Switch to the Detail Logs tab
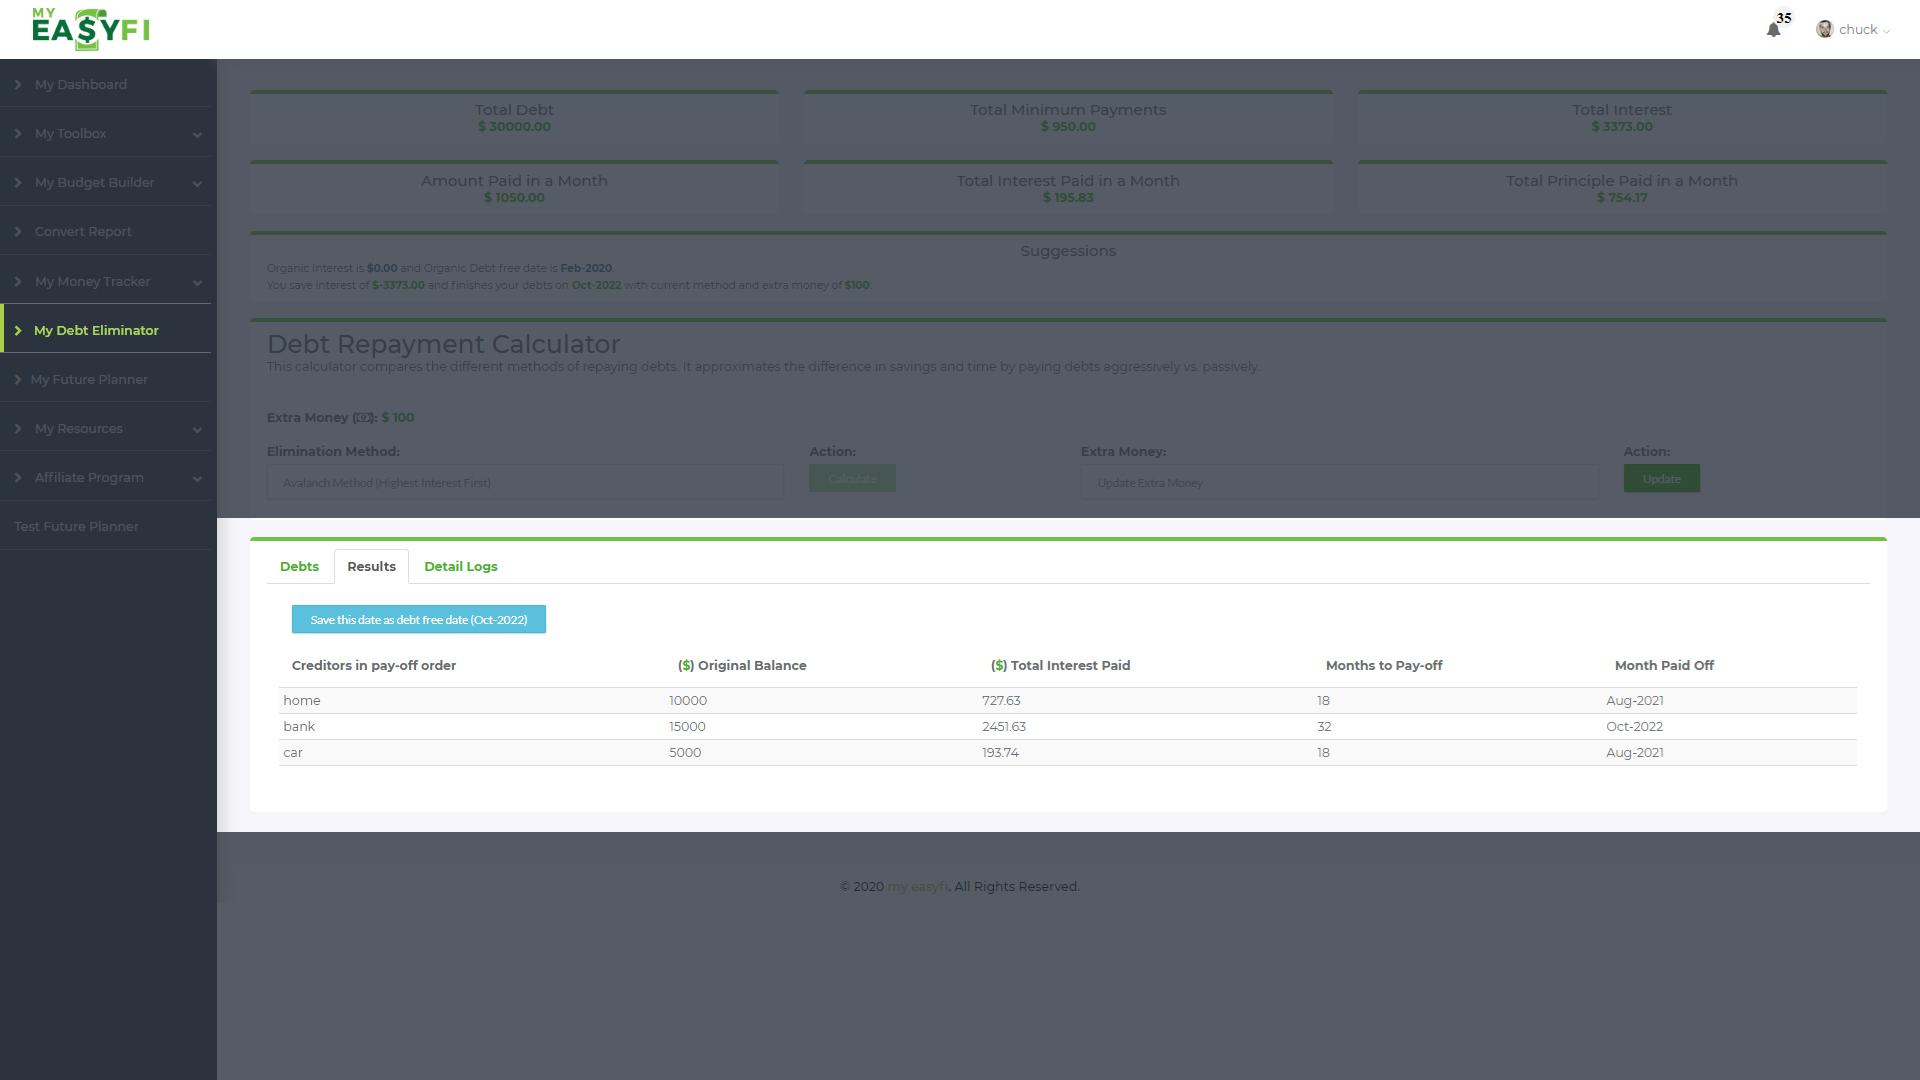The image size is (1920, 1080). pos(460,566)
